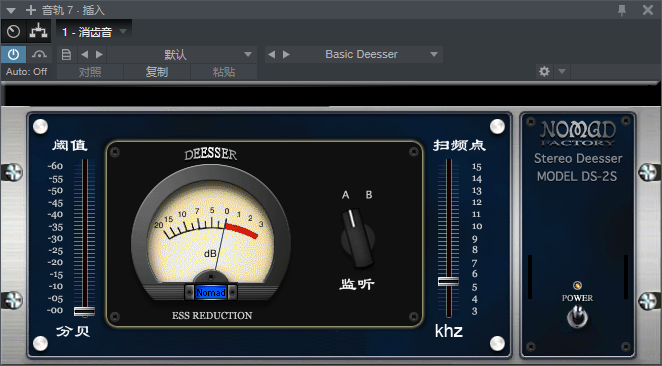The height and width of the screenshot is (366, 662).
Task: Open the window menu triangle at top-left
Action: click(x=11, y=11)
